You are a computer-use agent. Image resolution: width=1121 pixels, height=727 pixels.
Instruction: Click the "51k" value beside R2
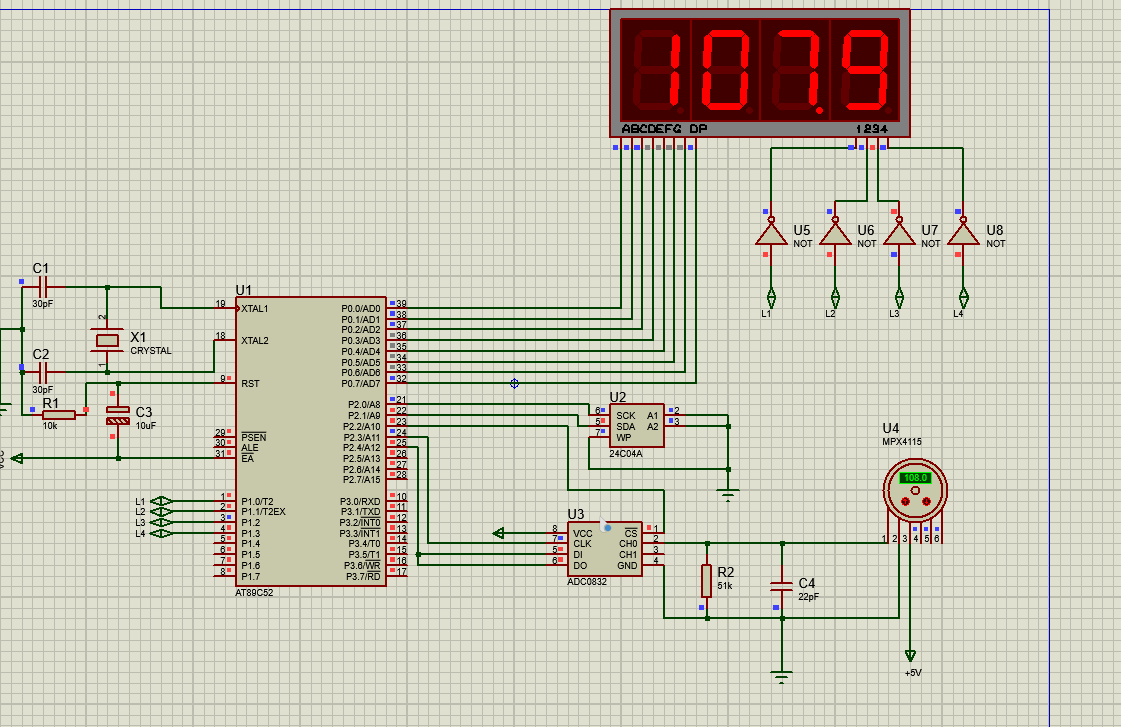click(725, 586)
